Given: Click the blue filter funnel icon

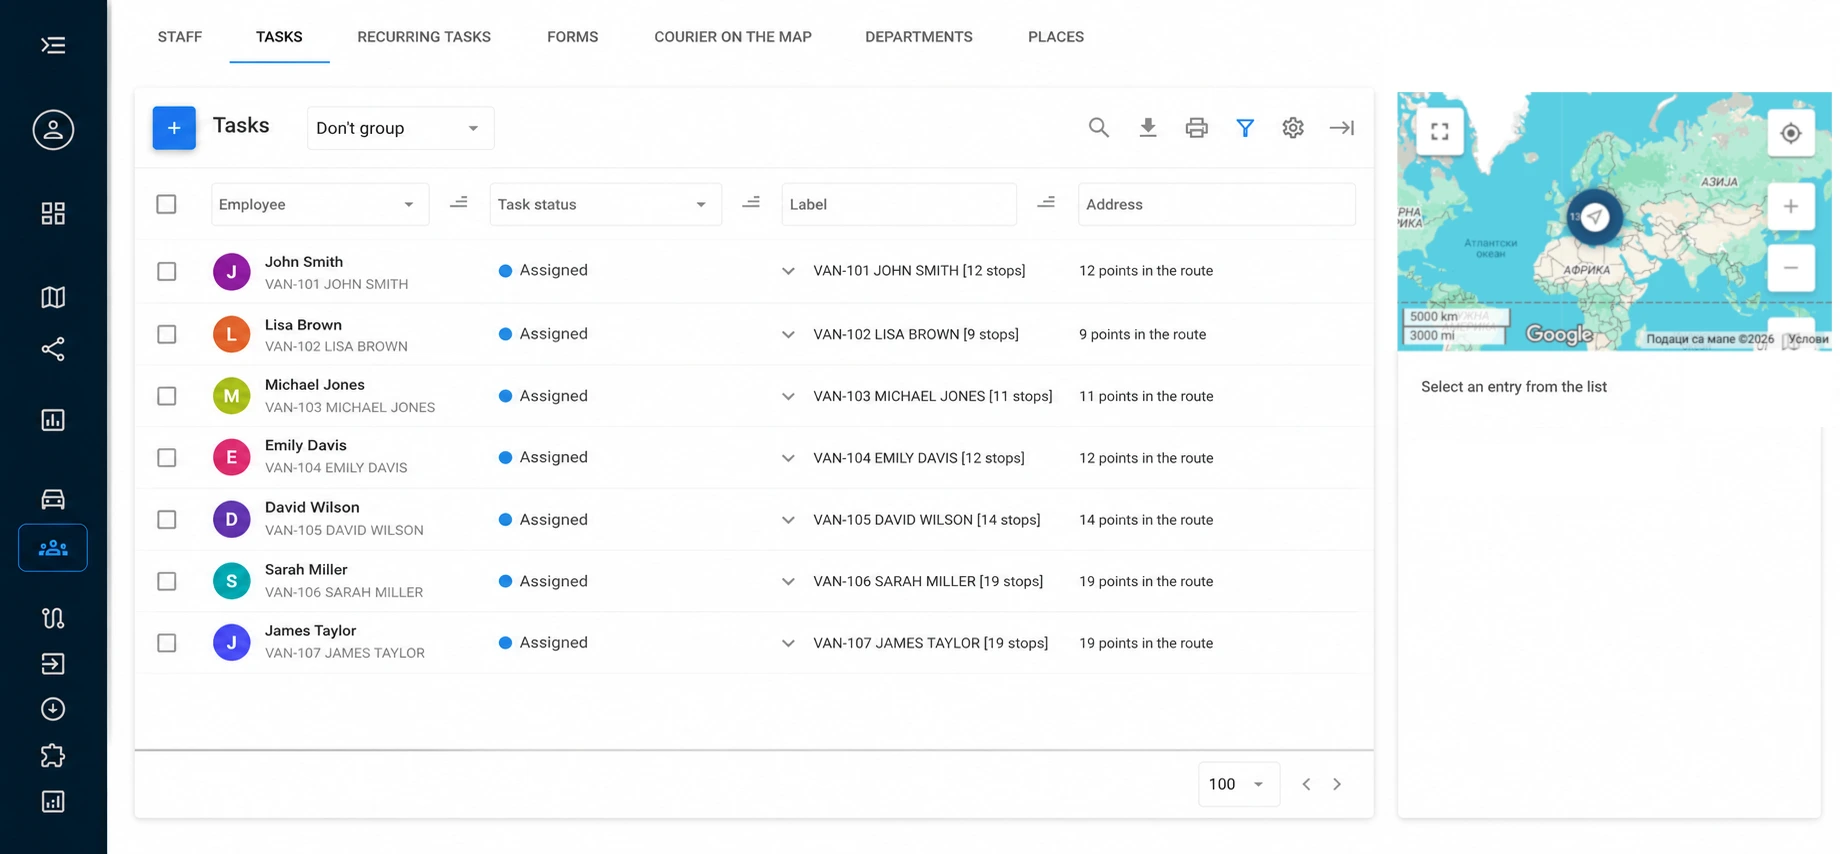Looking at the screenshot, I should pos(1245,128).
